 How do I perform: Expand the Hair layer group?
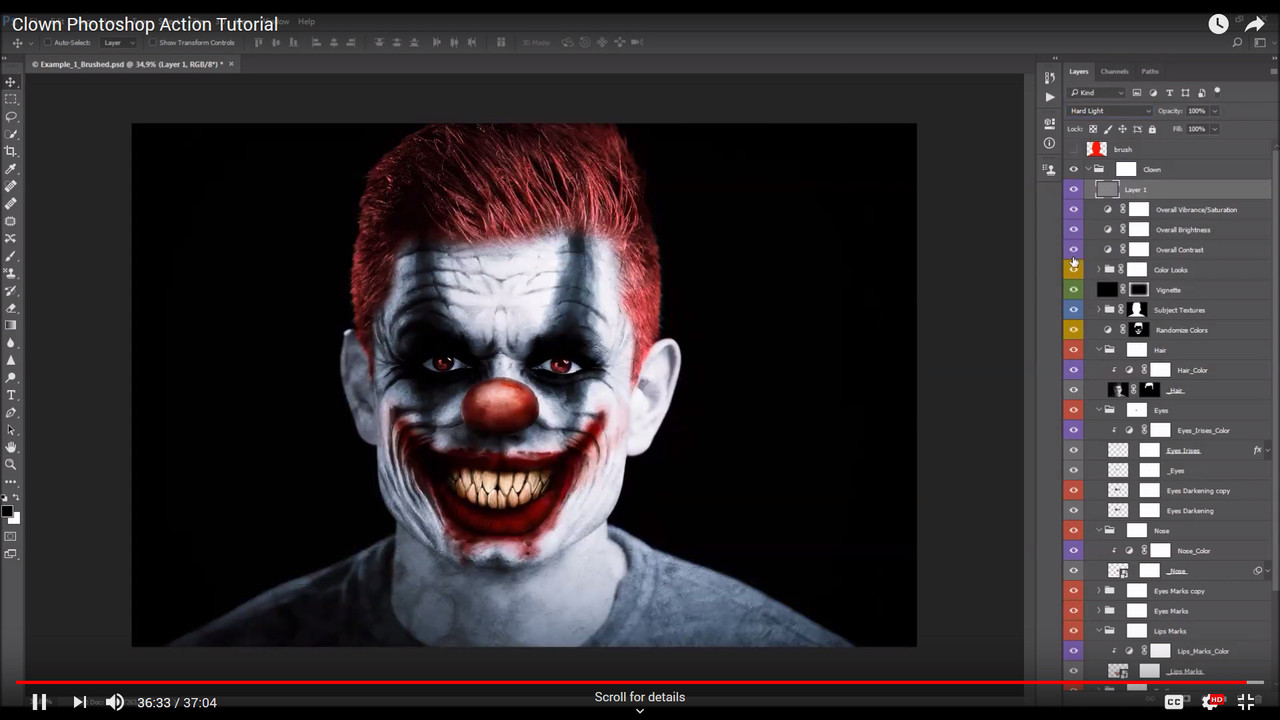coord(1098,349)
